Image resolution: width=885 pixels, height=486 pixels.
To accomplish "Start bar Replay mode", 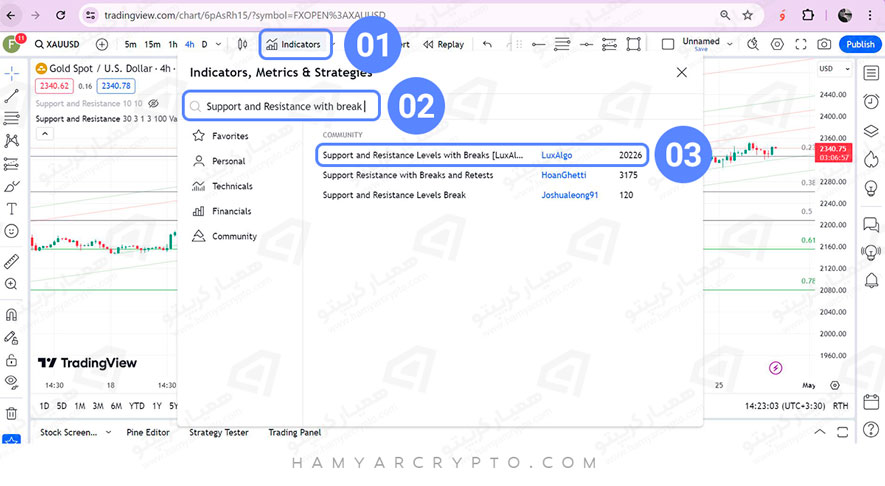I will tap(444, 44).
